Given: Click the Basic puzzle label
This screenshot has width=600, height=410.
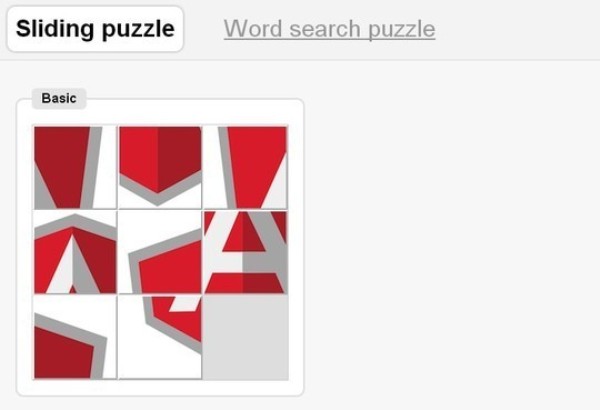Looking at the screenshot, I should (x=59, y=99).
